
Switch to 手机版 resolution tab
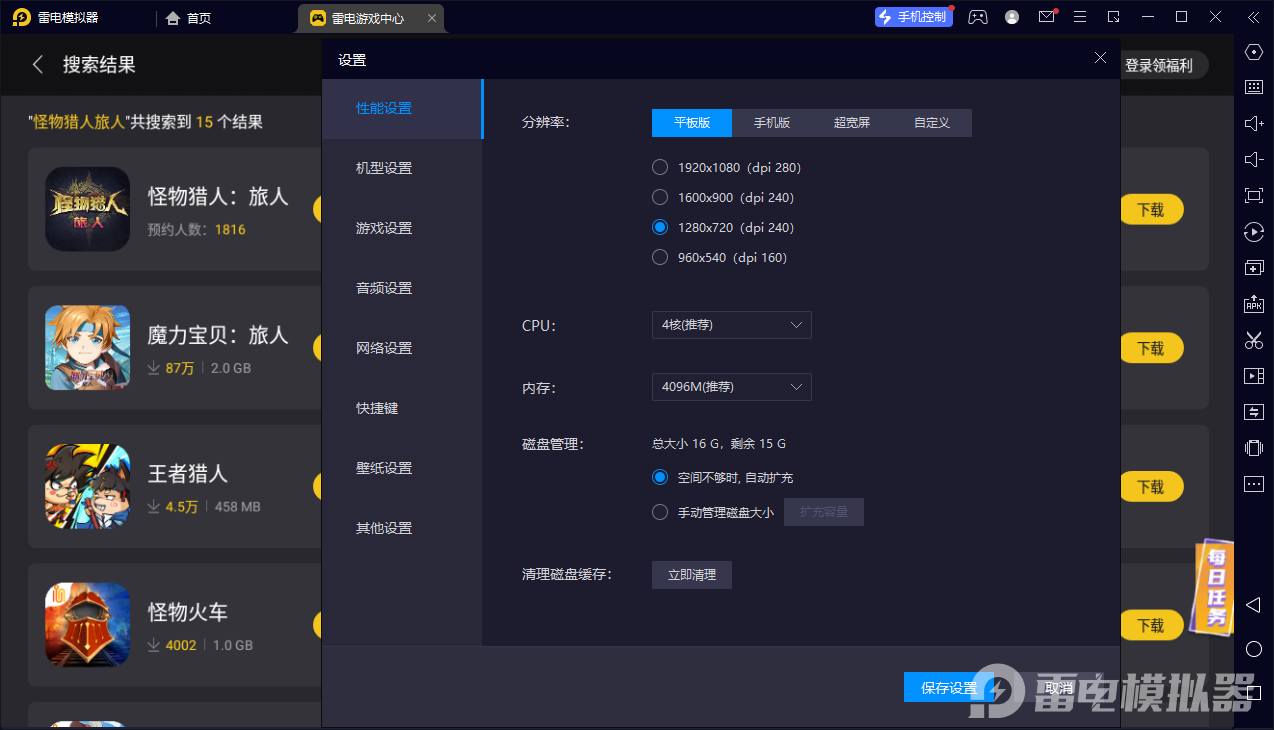771,123
